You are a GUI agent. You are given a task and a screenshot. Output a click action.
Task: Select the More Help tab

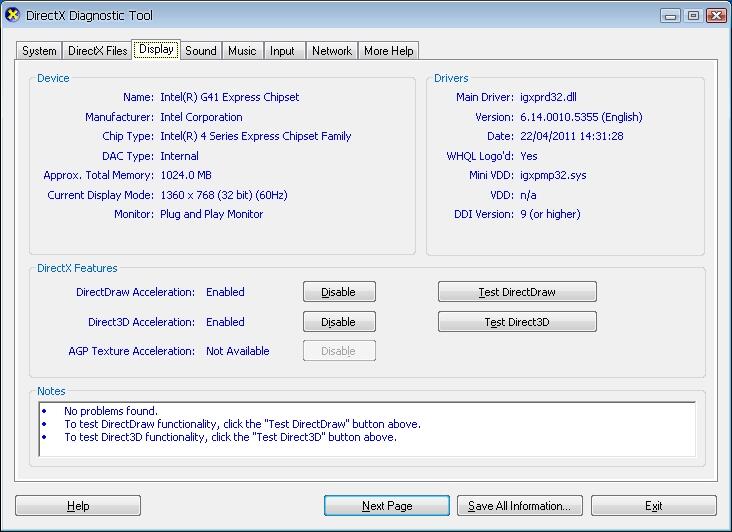(389, 51)
